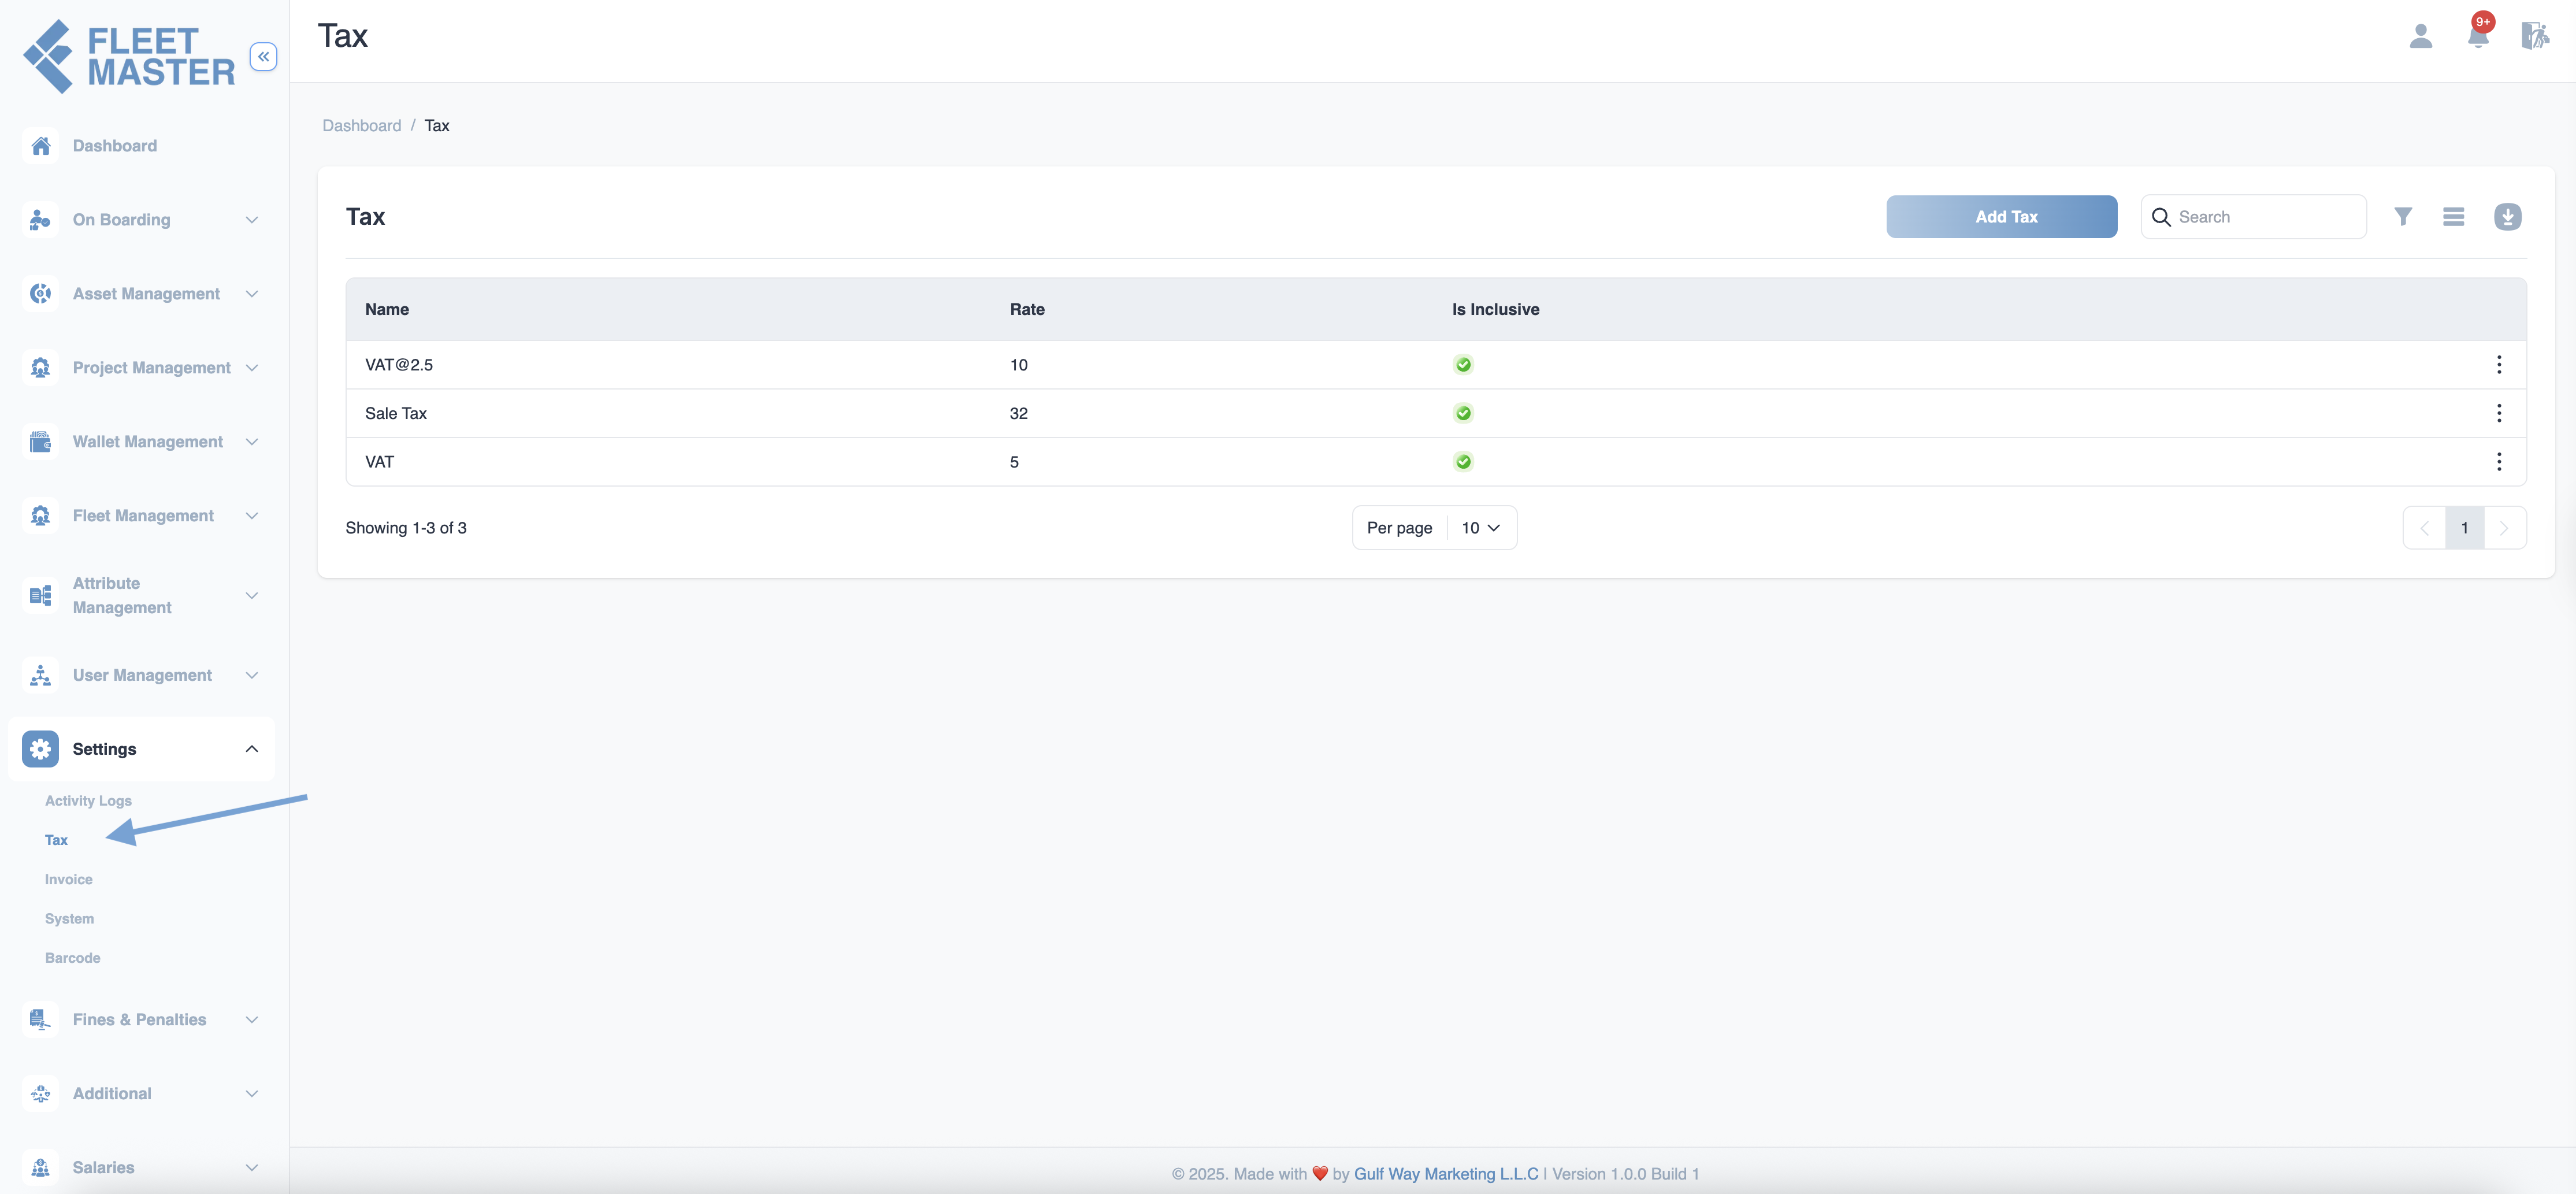Go to Dashboard menu label

pos(114,146)
